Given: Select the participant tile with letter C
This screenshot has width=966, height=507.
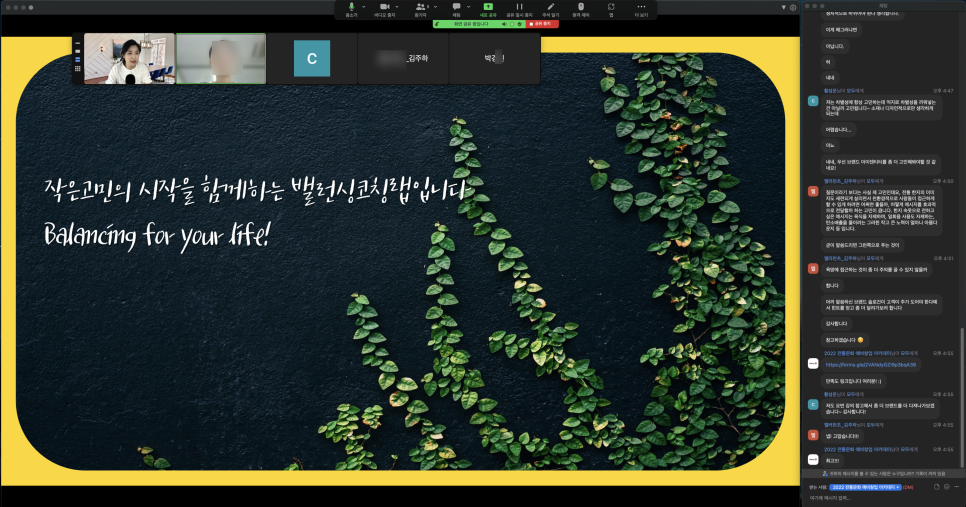Looking at the screenshot, I should coord(312,59).
